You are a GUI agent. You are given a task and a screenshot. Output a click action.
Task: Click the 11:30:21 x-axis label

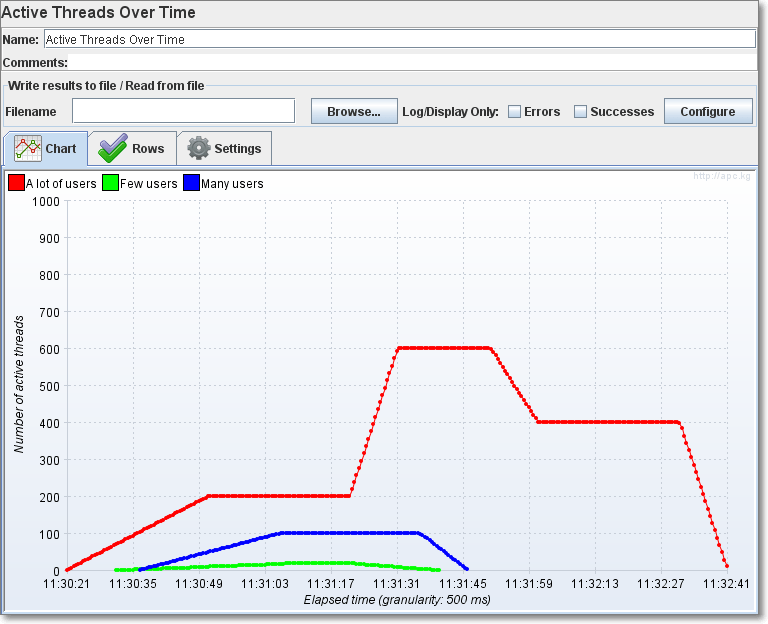click(67, 584)
